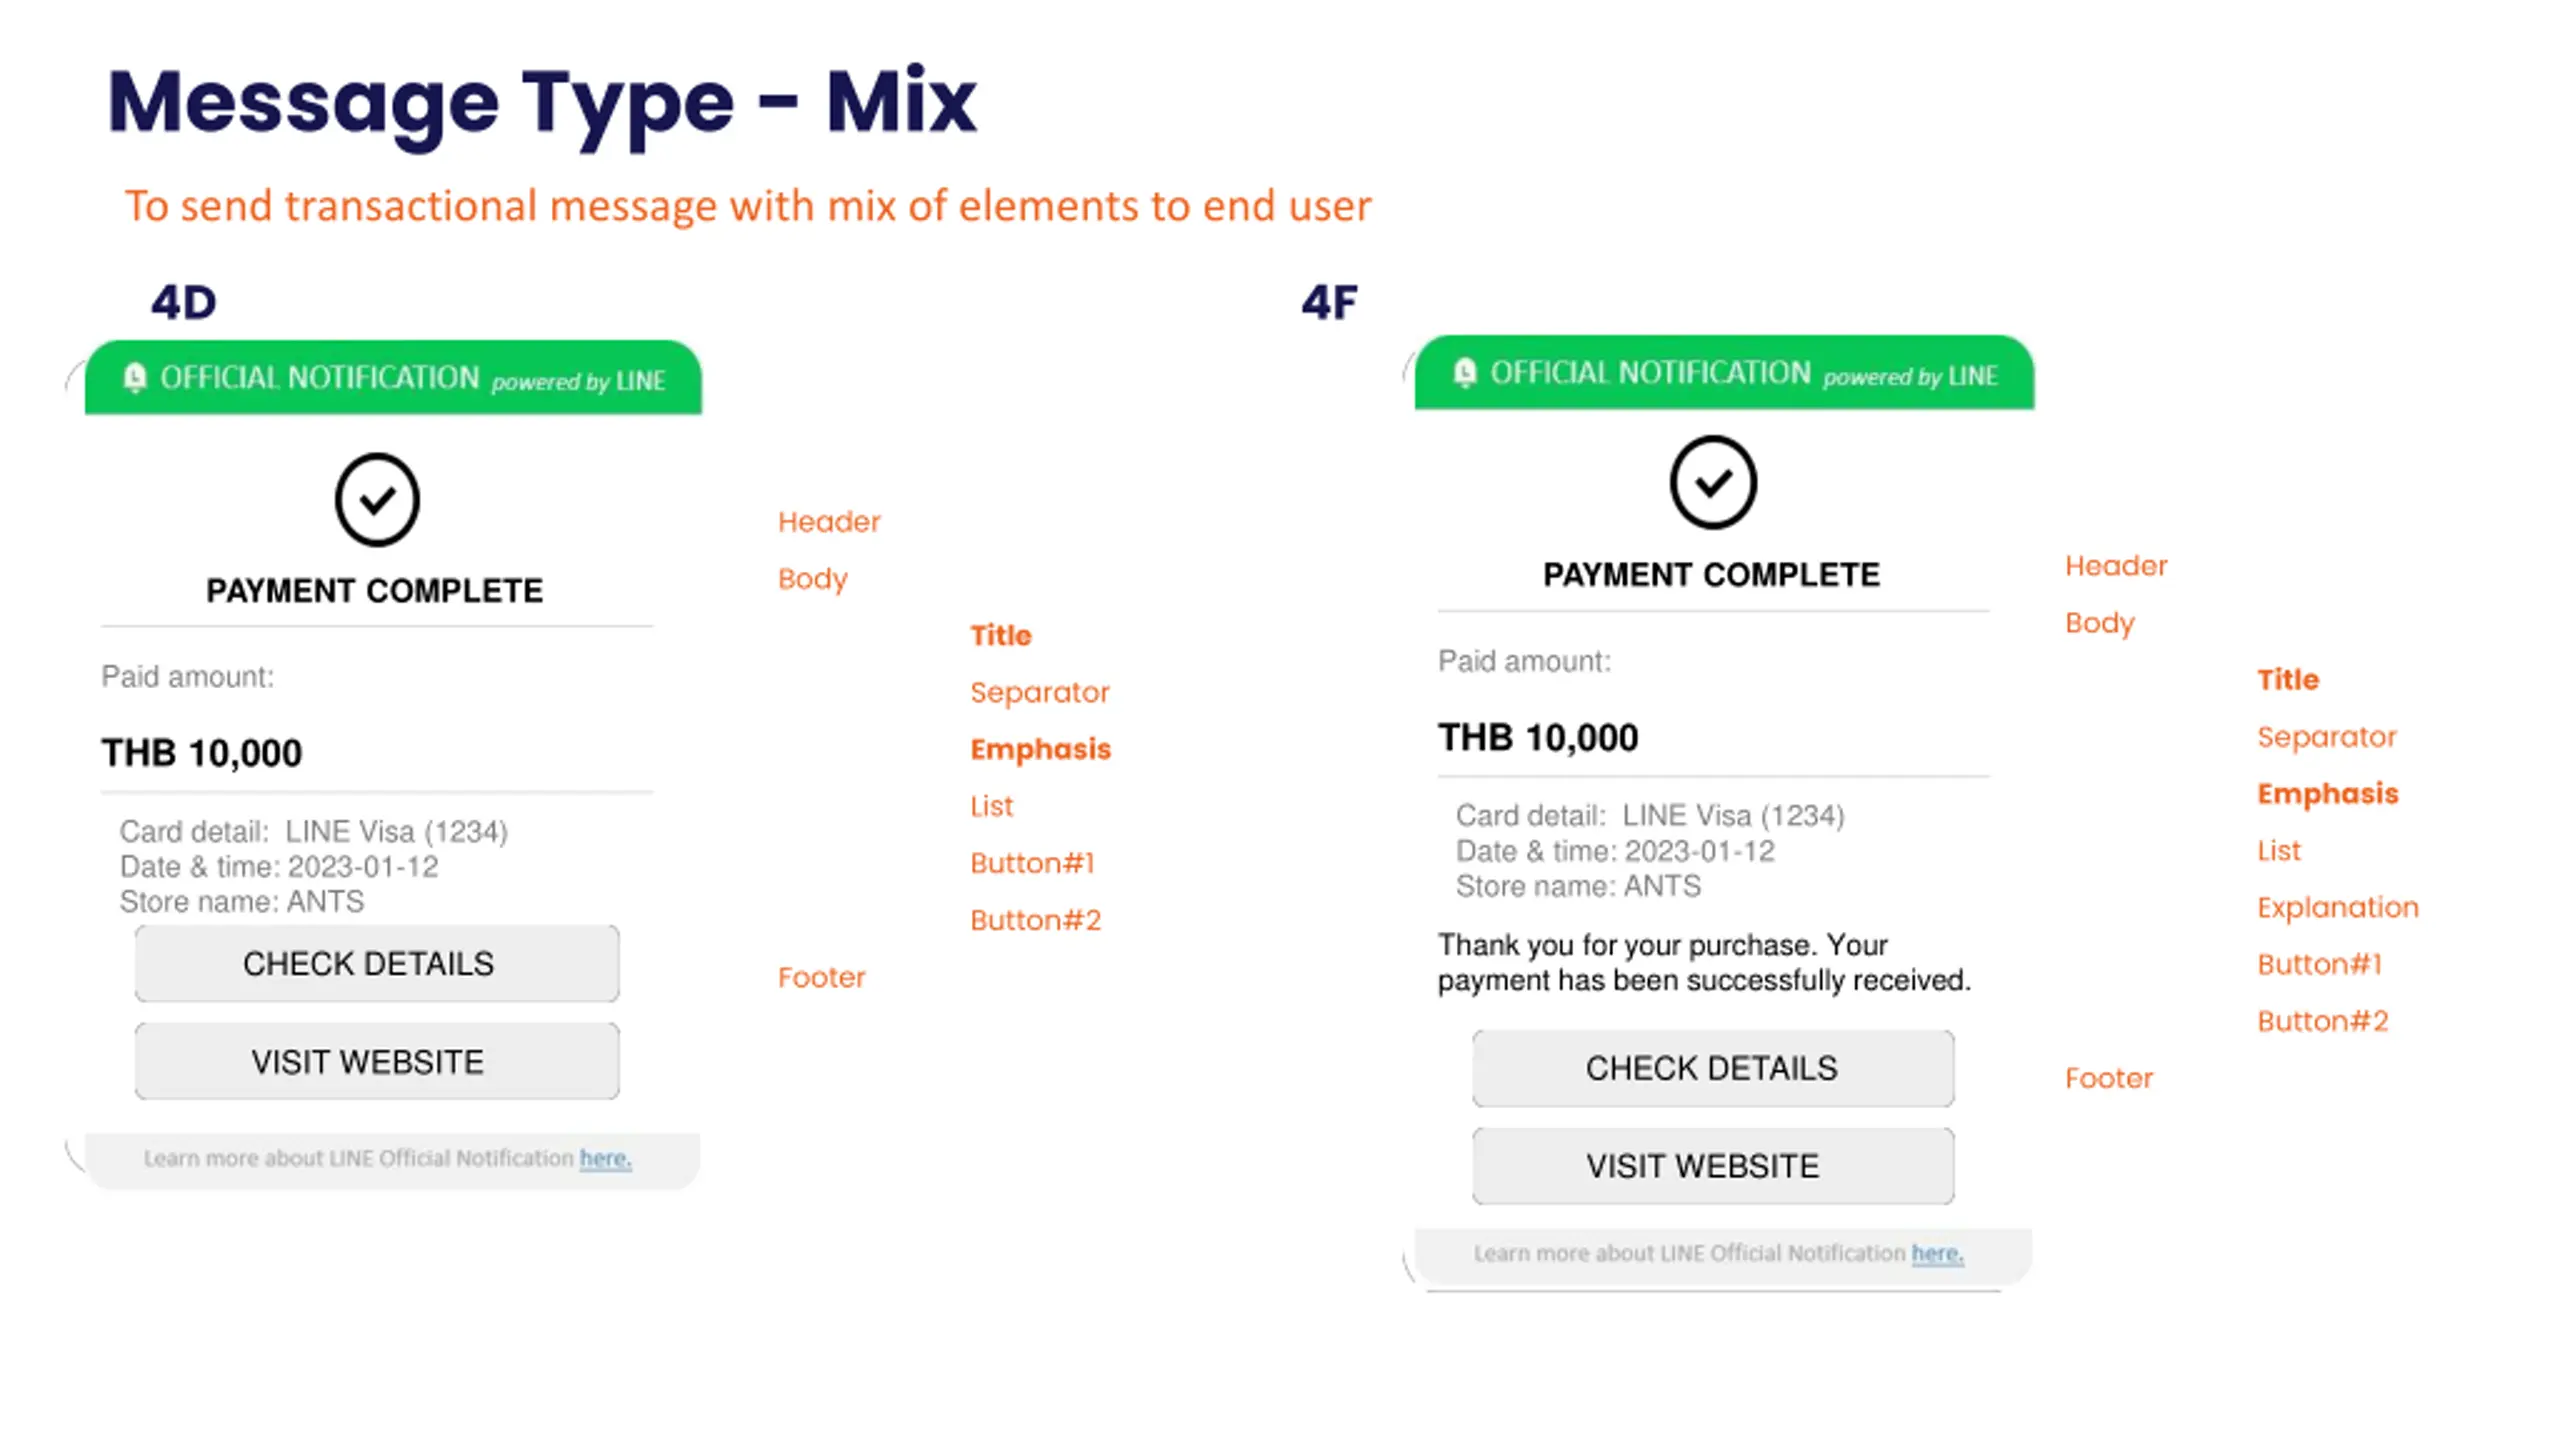Screen dimensions: 2560x1440
Task: Open the 'here' link in 4F footer
Action: point(1937,1253)
